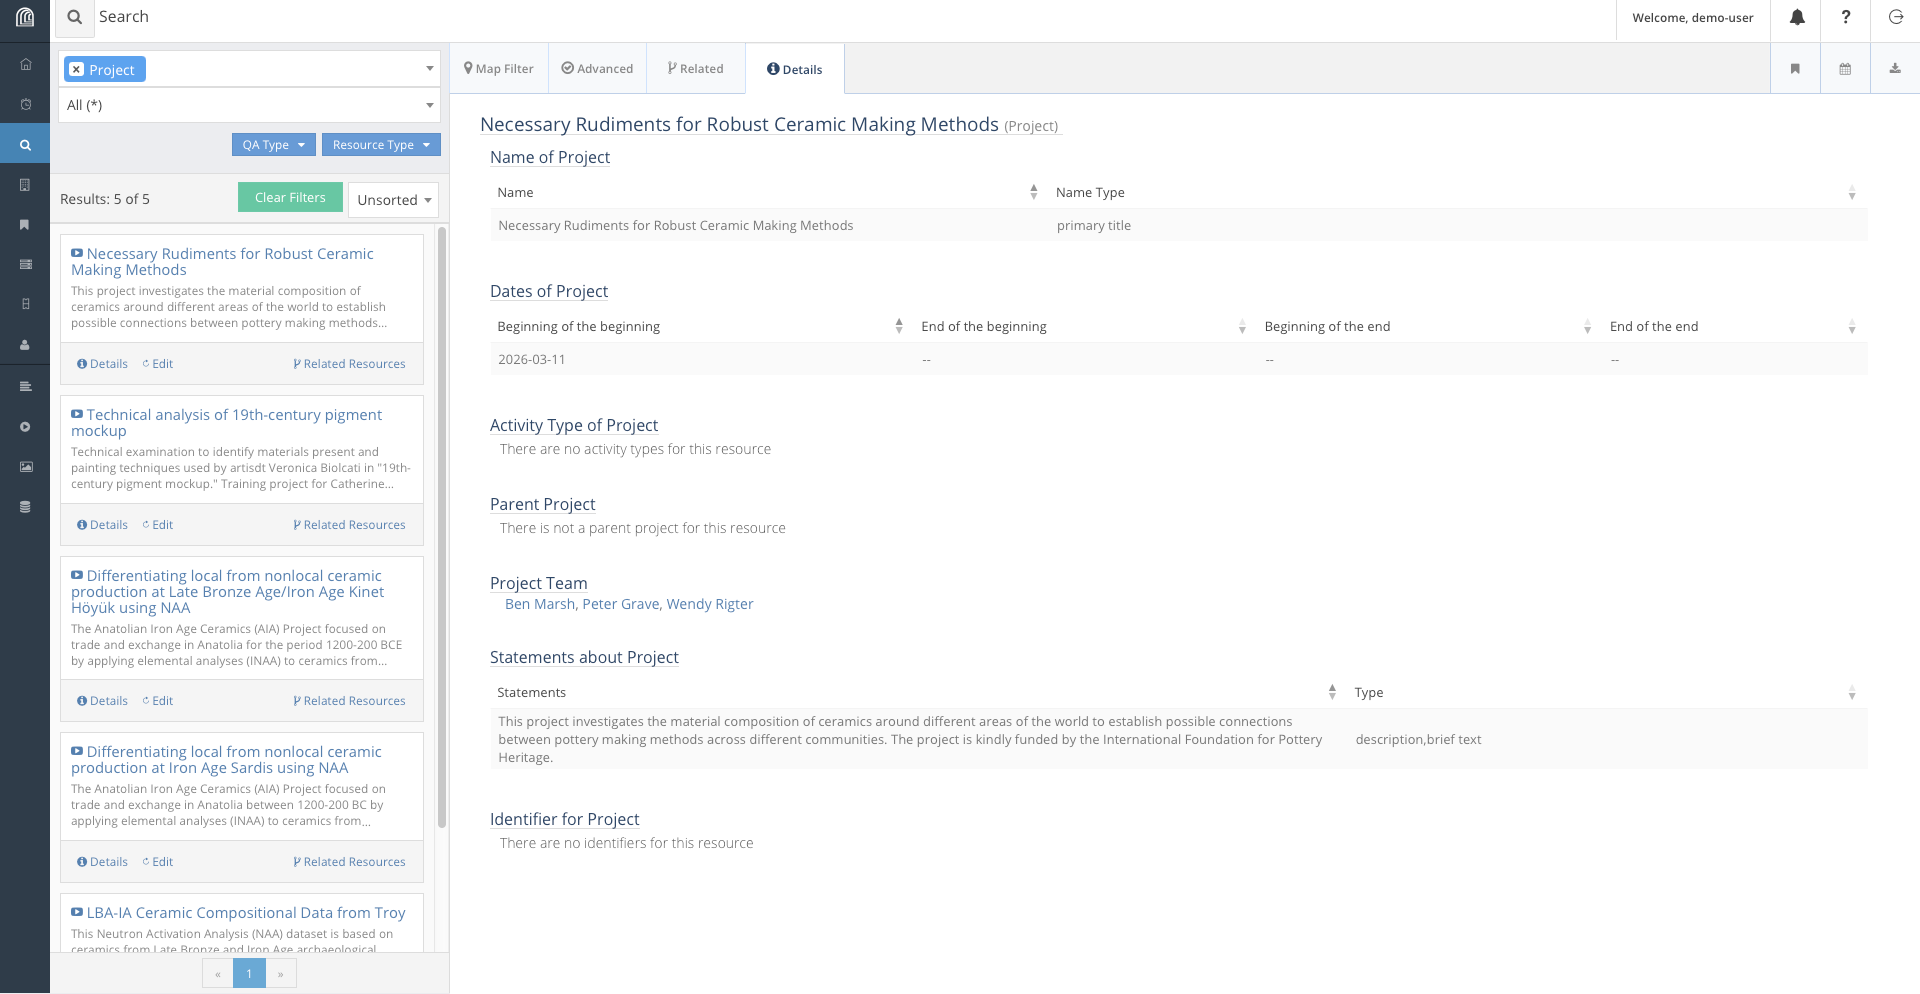Open recent edits via the clock sidebar icon
The height and width of the screenshot is (994, 1920).
click(x=25, y=104)
